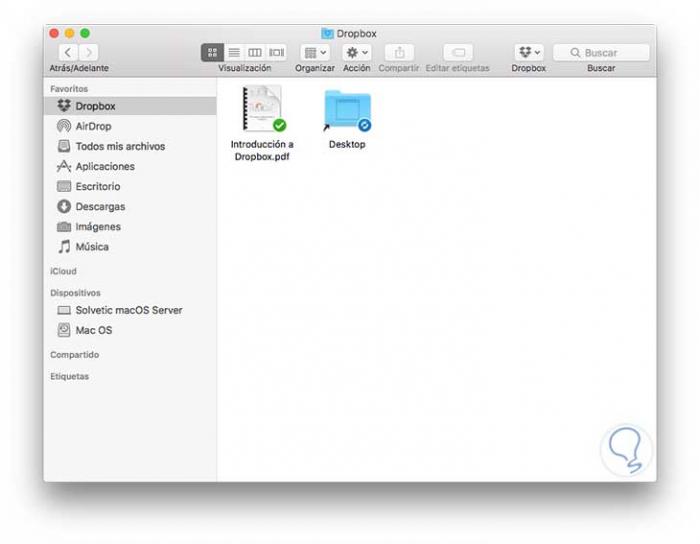Switch to icon view

tap(212, 53)
